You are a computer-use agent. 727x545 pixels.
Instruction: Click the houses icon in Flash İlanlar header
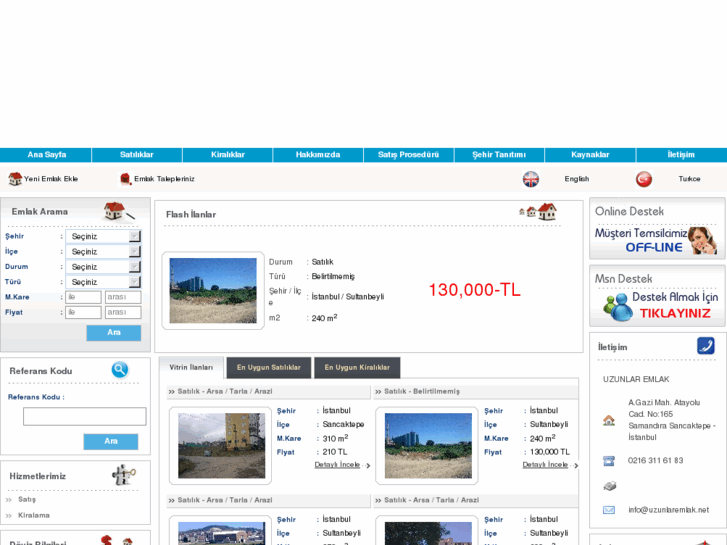tap(538, 212)
